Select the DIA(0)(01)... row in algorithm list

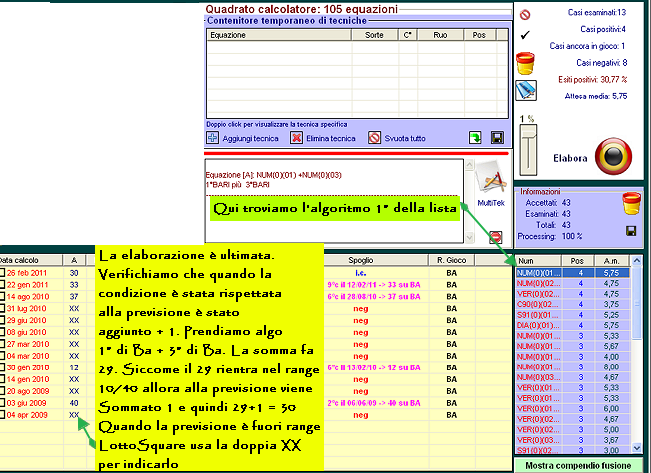pos(573,325)
